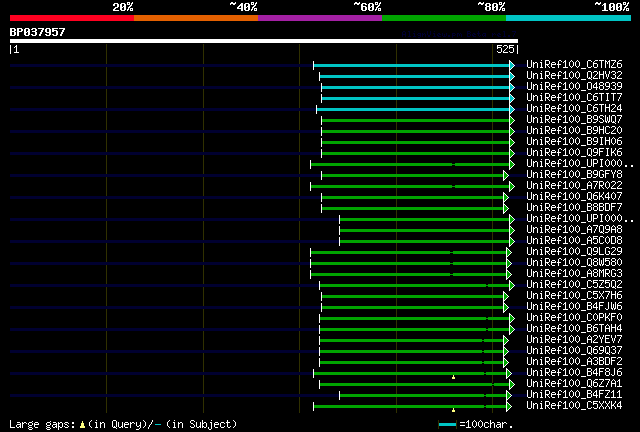Open hit UniRef100_C6TMZ6
The height and width of the screenshot is (432, 640).
(574, 65)
